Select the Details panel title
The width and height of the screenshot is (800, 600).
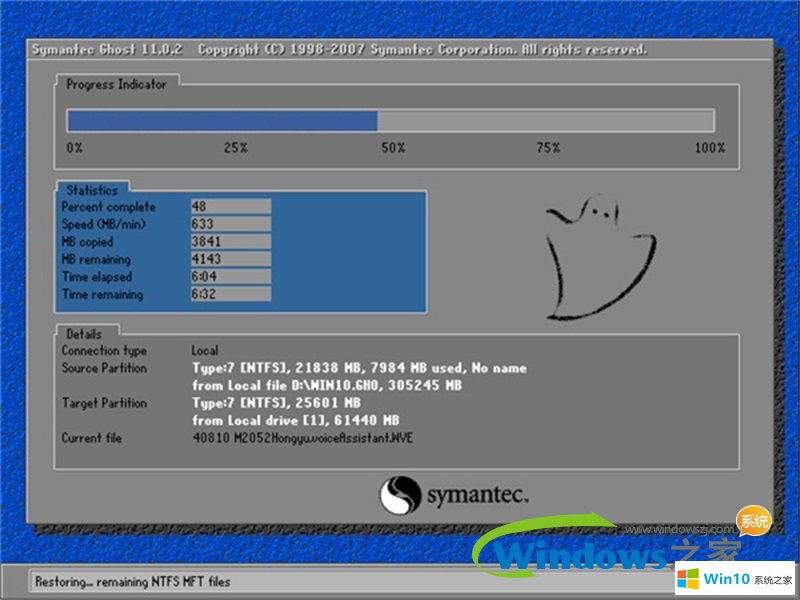[x=84, y=334]
